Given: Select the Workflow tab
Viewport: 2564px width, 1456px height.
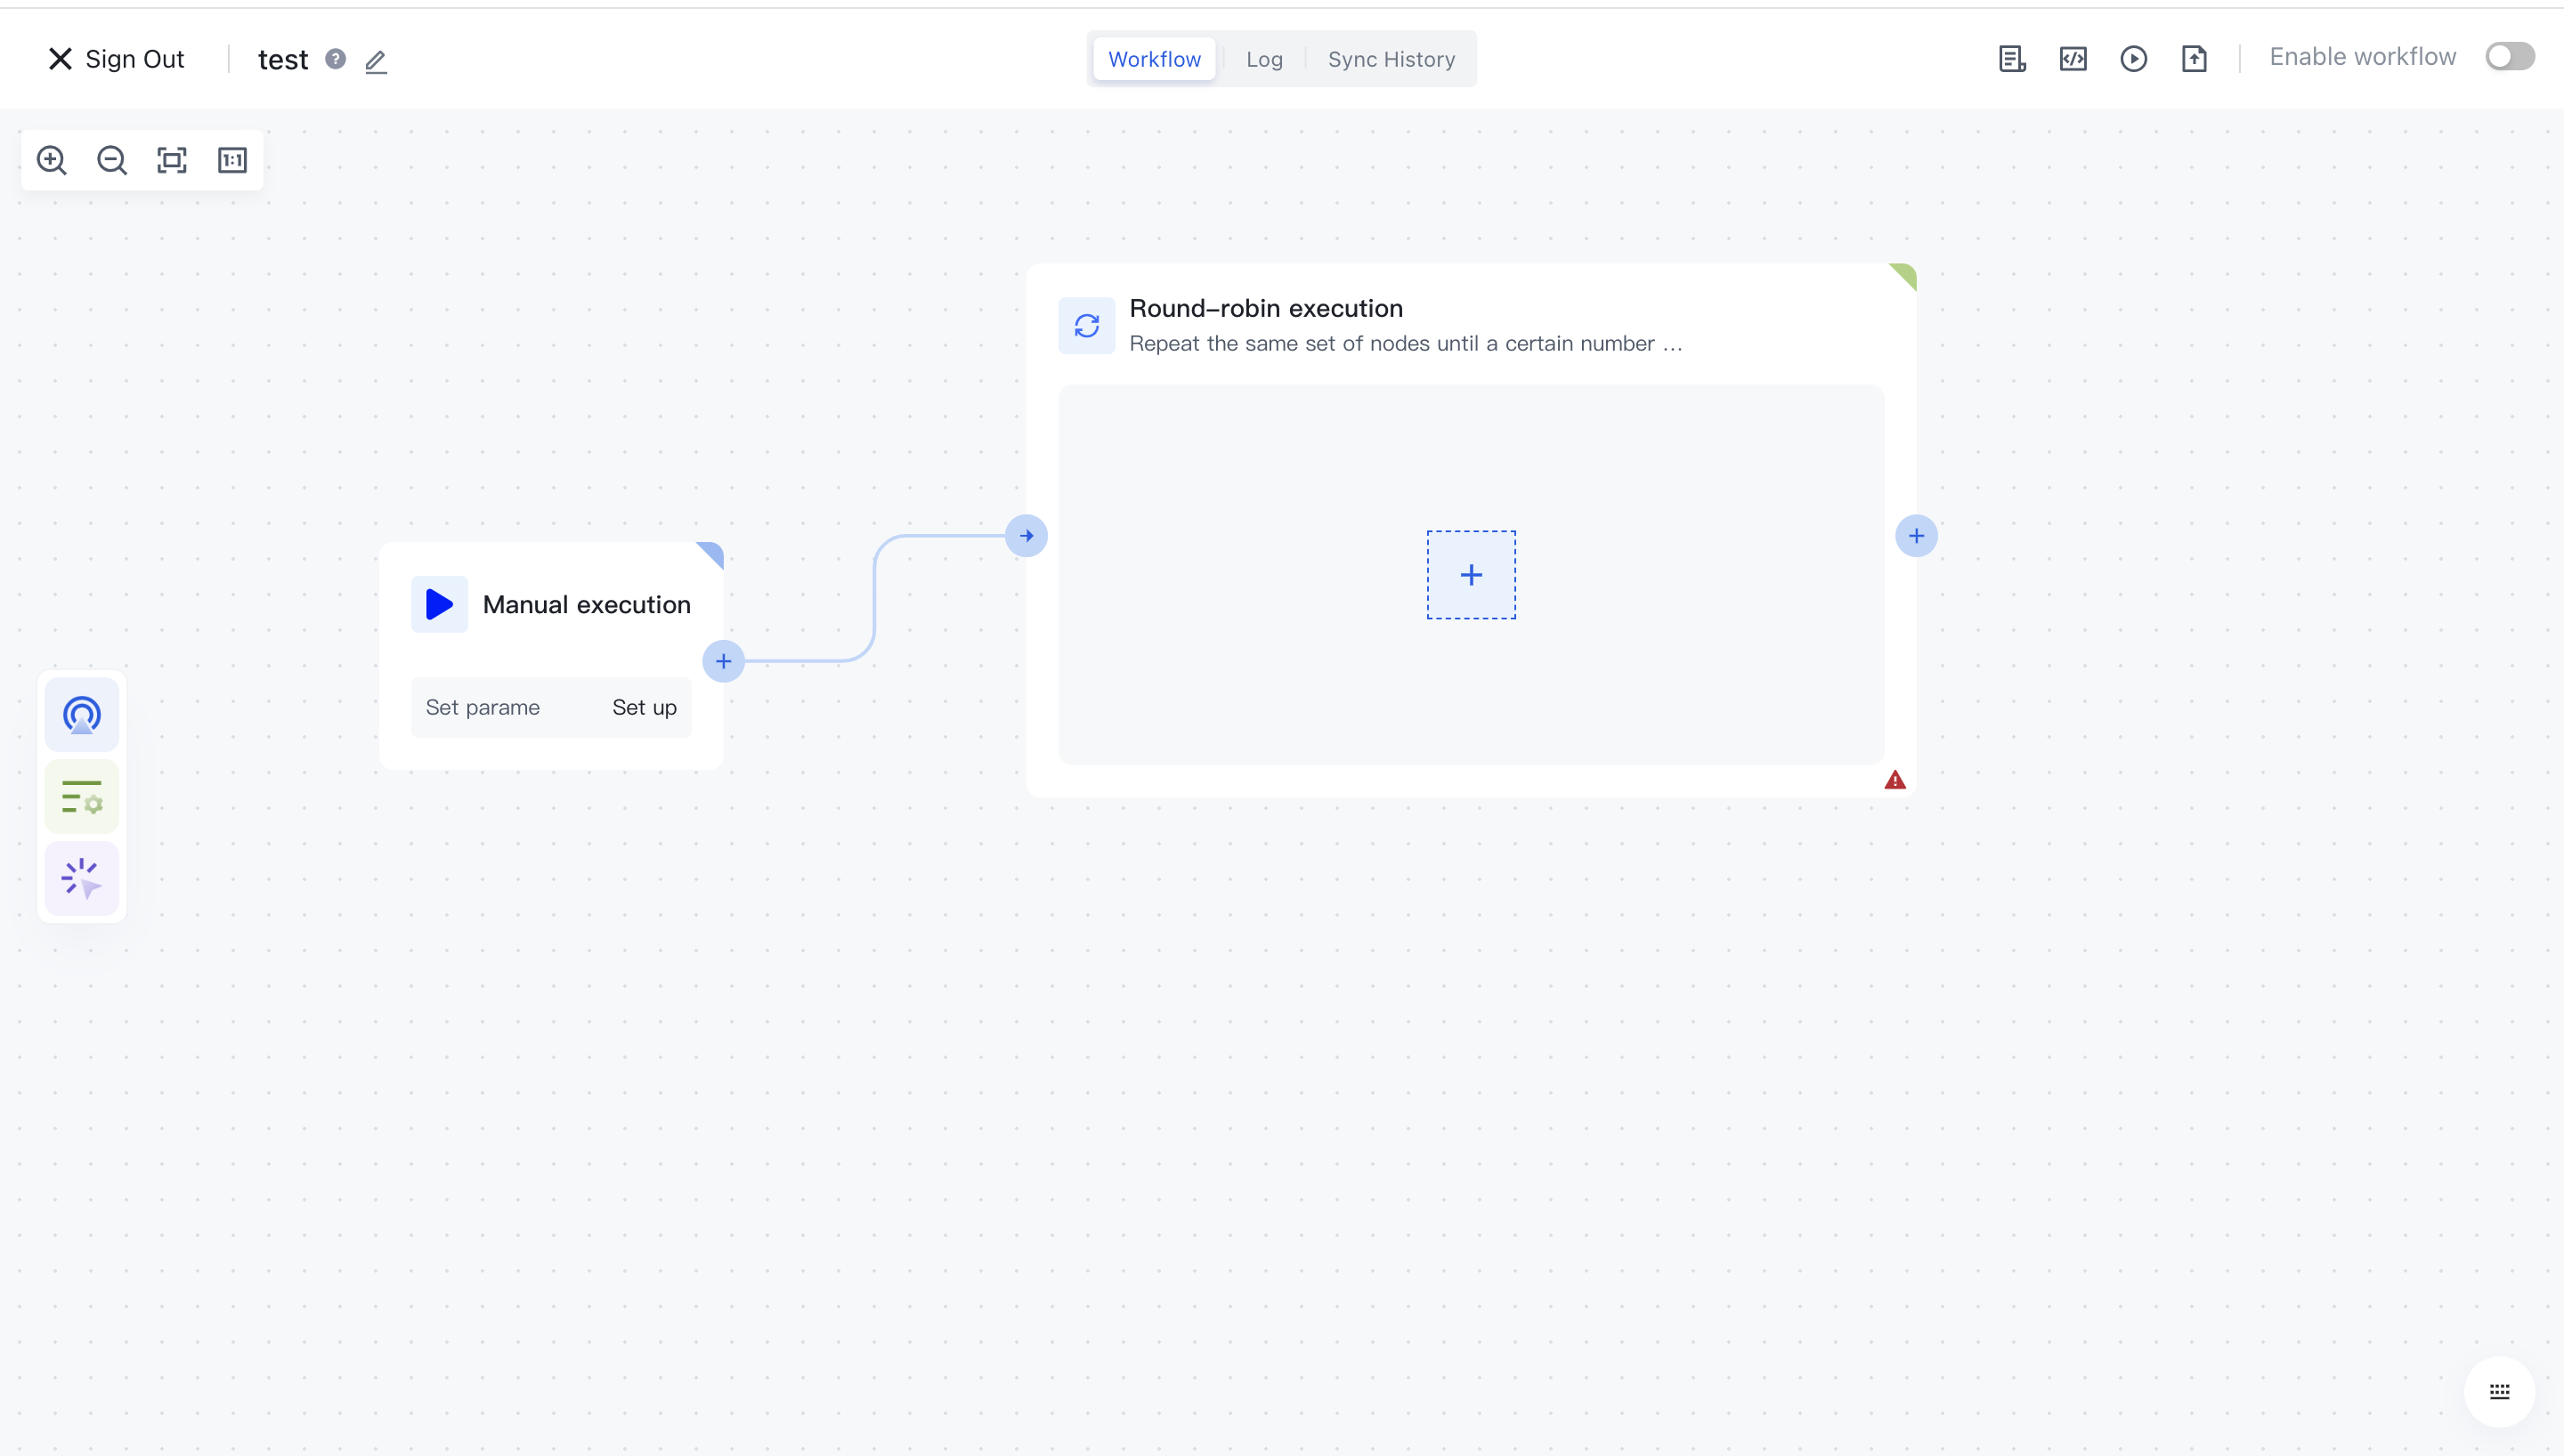Looking at the screenshot, I should [1154, 59].
